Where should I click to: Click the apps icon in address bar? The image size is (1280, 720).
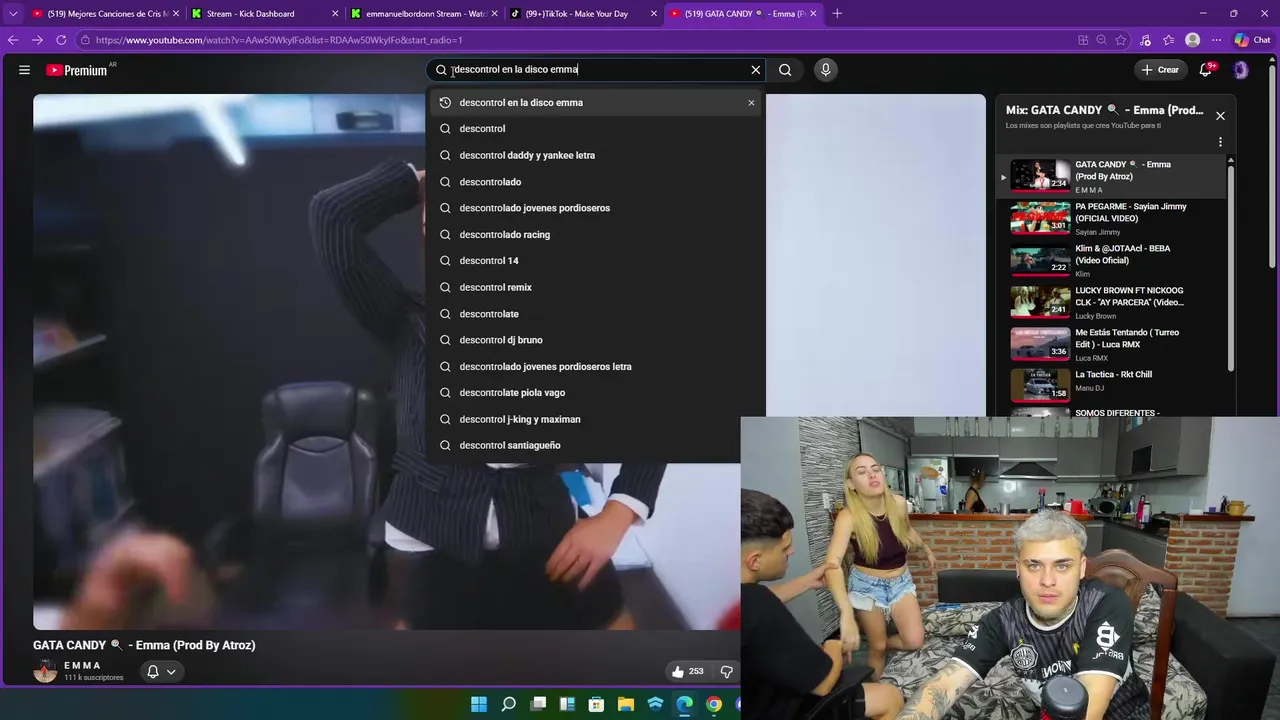[1083, 40]
